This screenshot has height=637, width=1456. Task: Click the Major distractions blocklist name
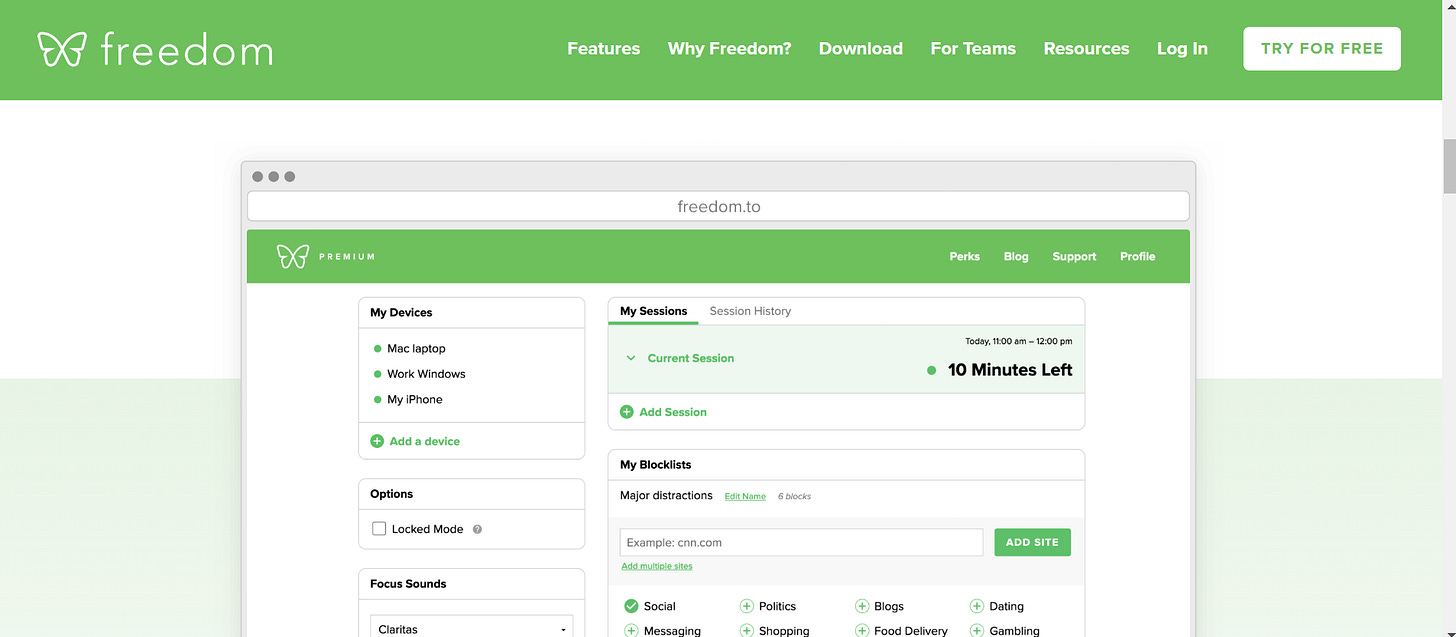point(666,495)
